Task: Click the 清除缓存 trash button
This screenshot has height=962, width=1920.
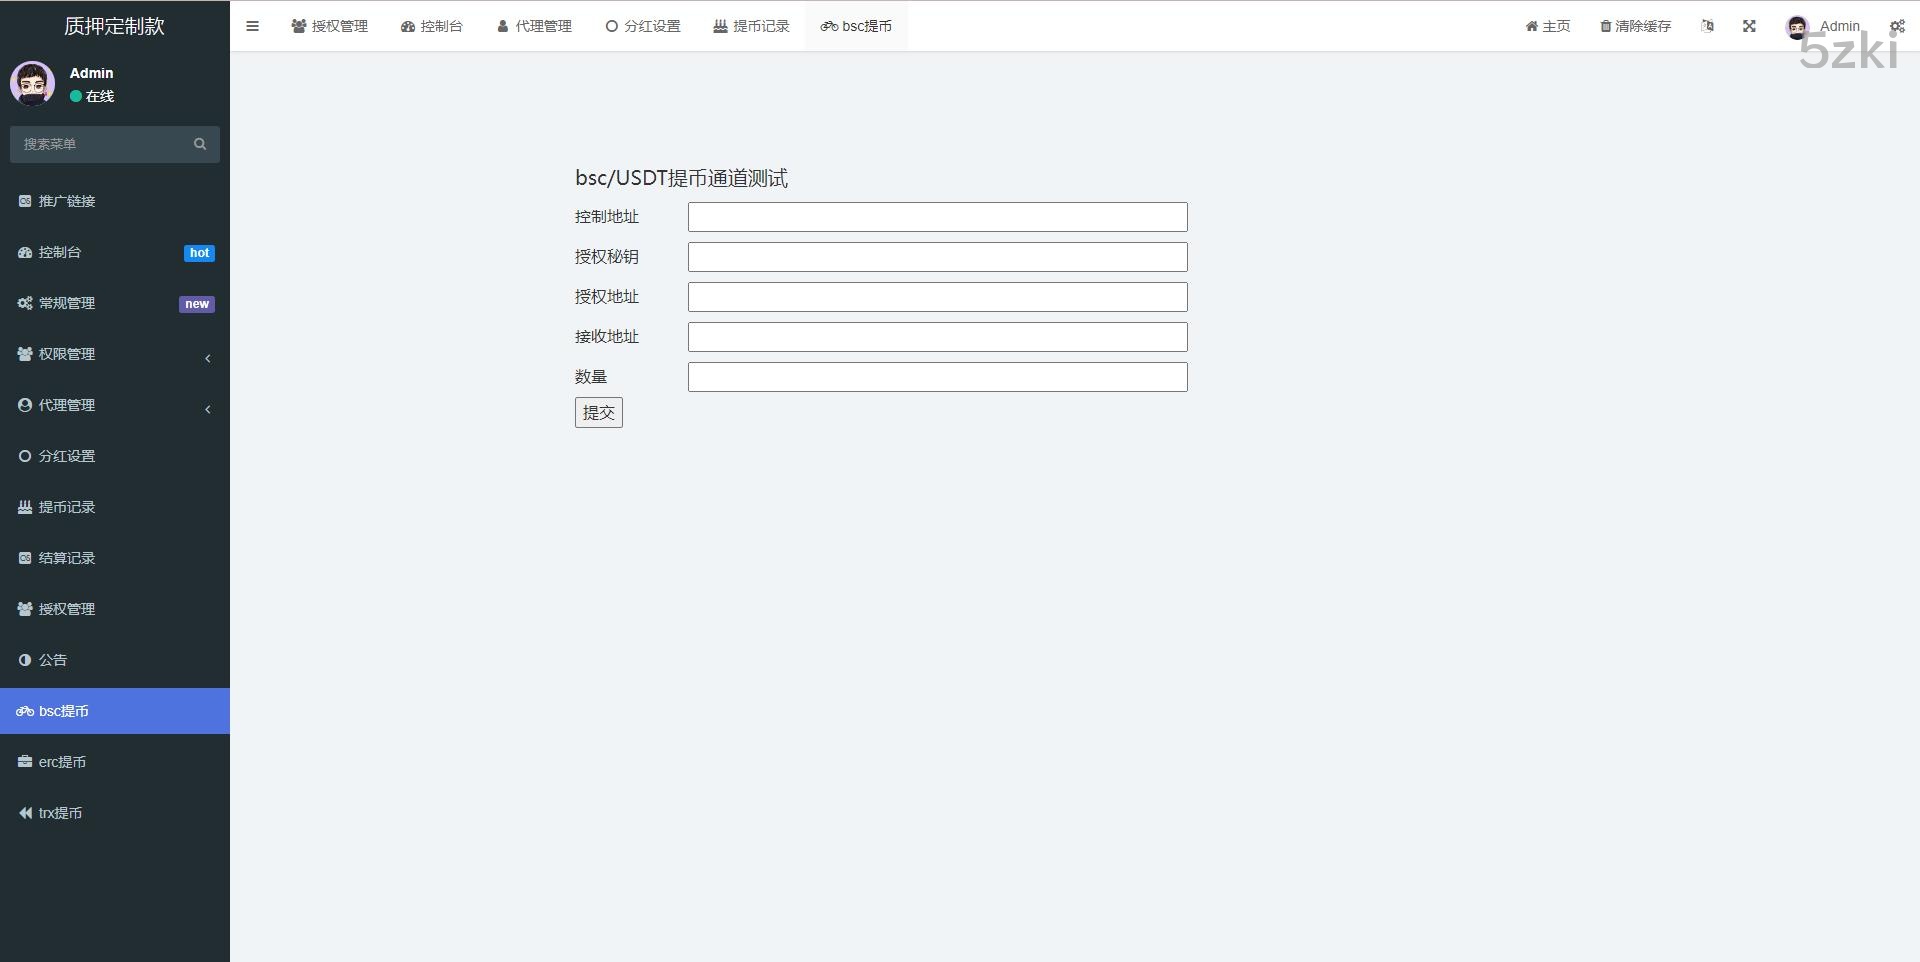Action: pyautogui.click(x=1635, y=26)
